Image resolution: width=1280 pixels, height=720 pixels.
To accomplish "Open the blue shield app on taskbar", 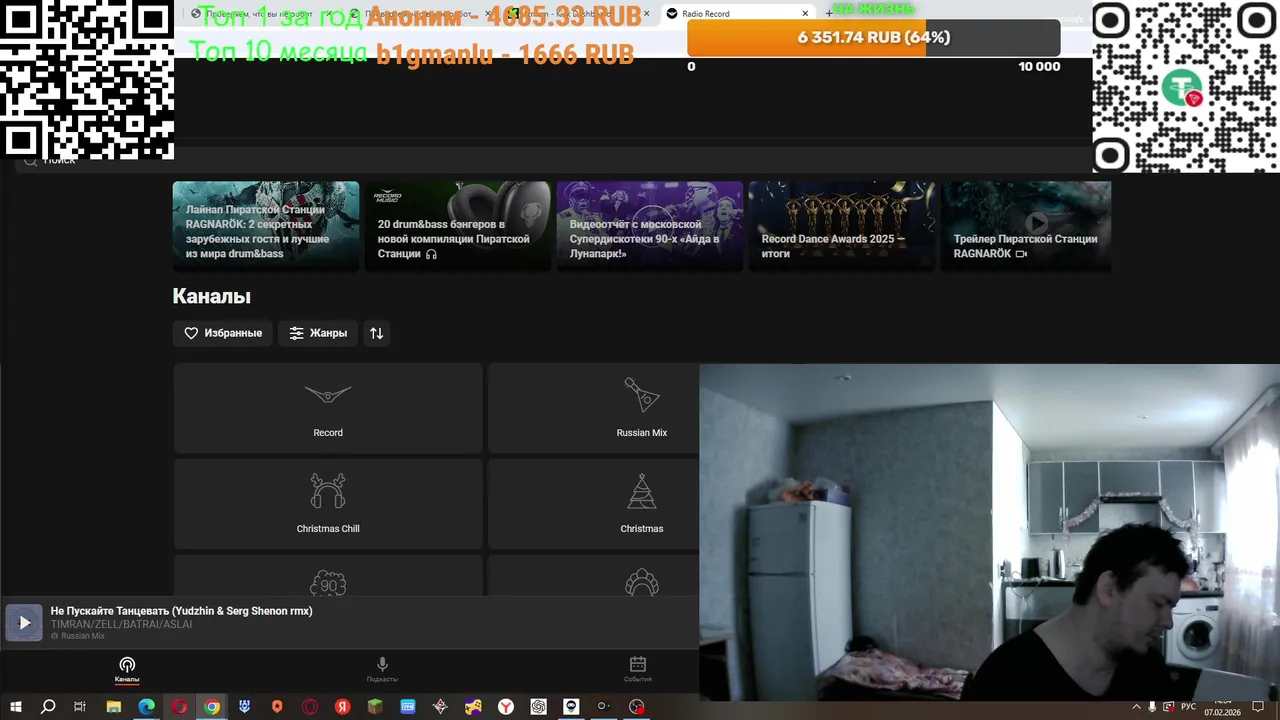I will click(x=244, y=706).
